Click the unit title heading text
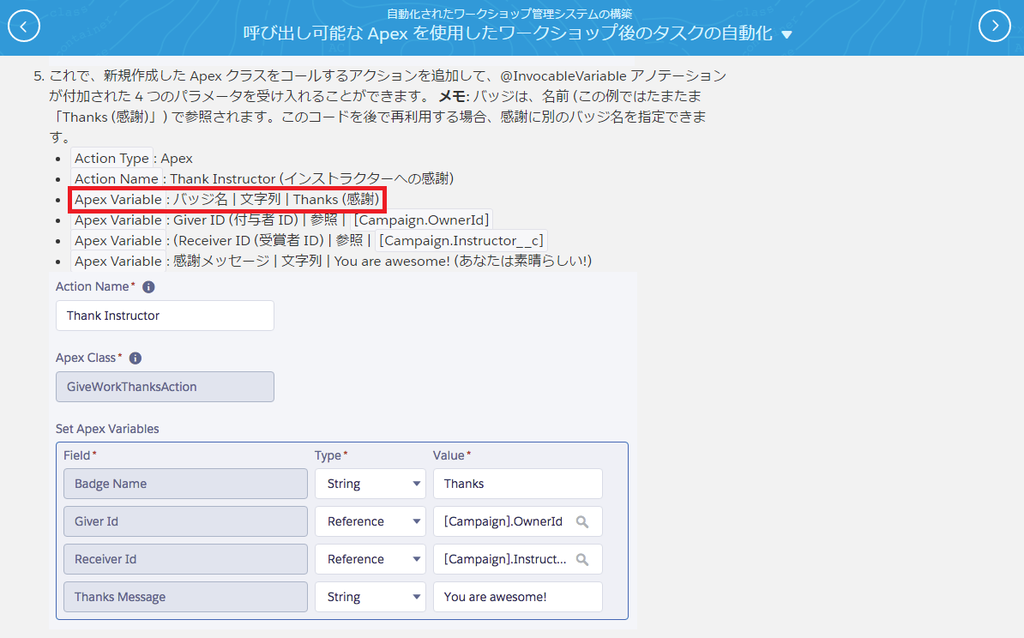Image resolution: width=1024 pixels, height=638 pixels. point(507,33)
